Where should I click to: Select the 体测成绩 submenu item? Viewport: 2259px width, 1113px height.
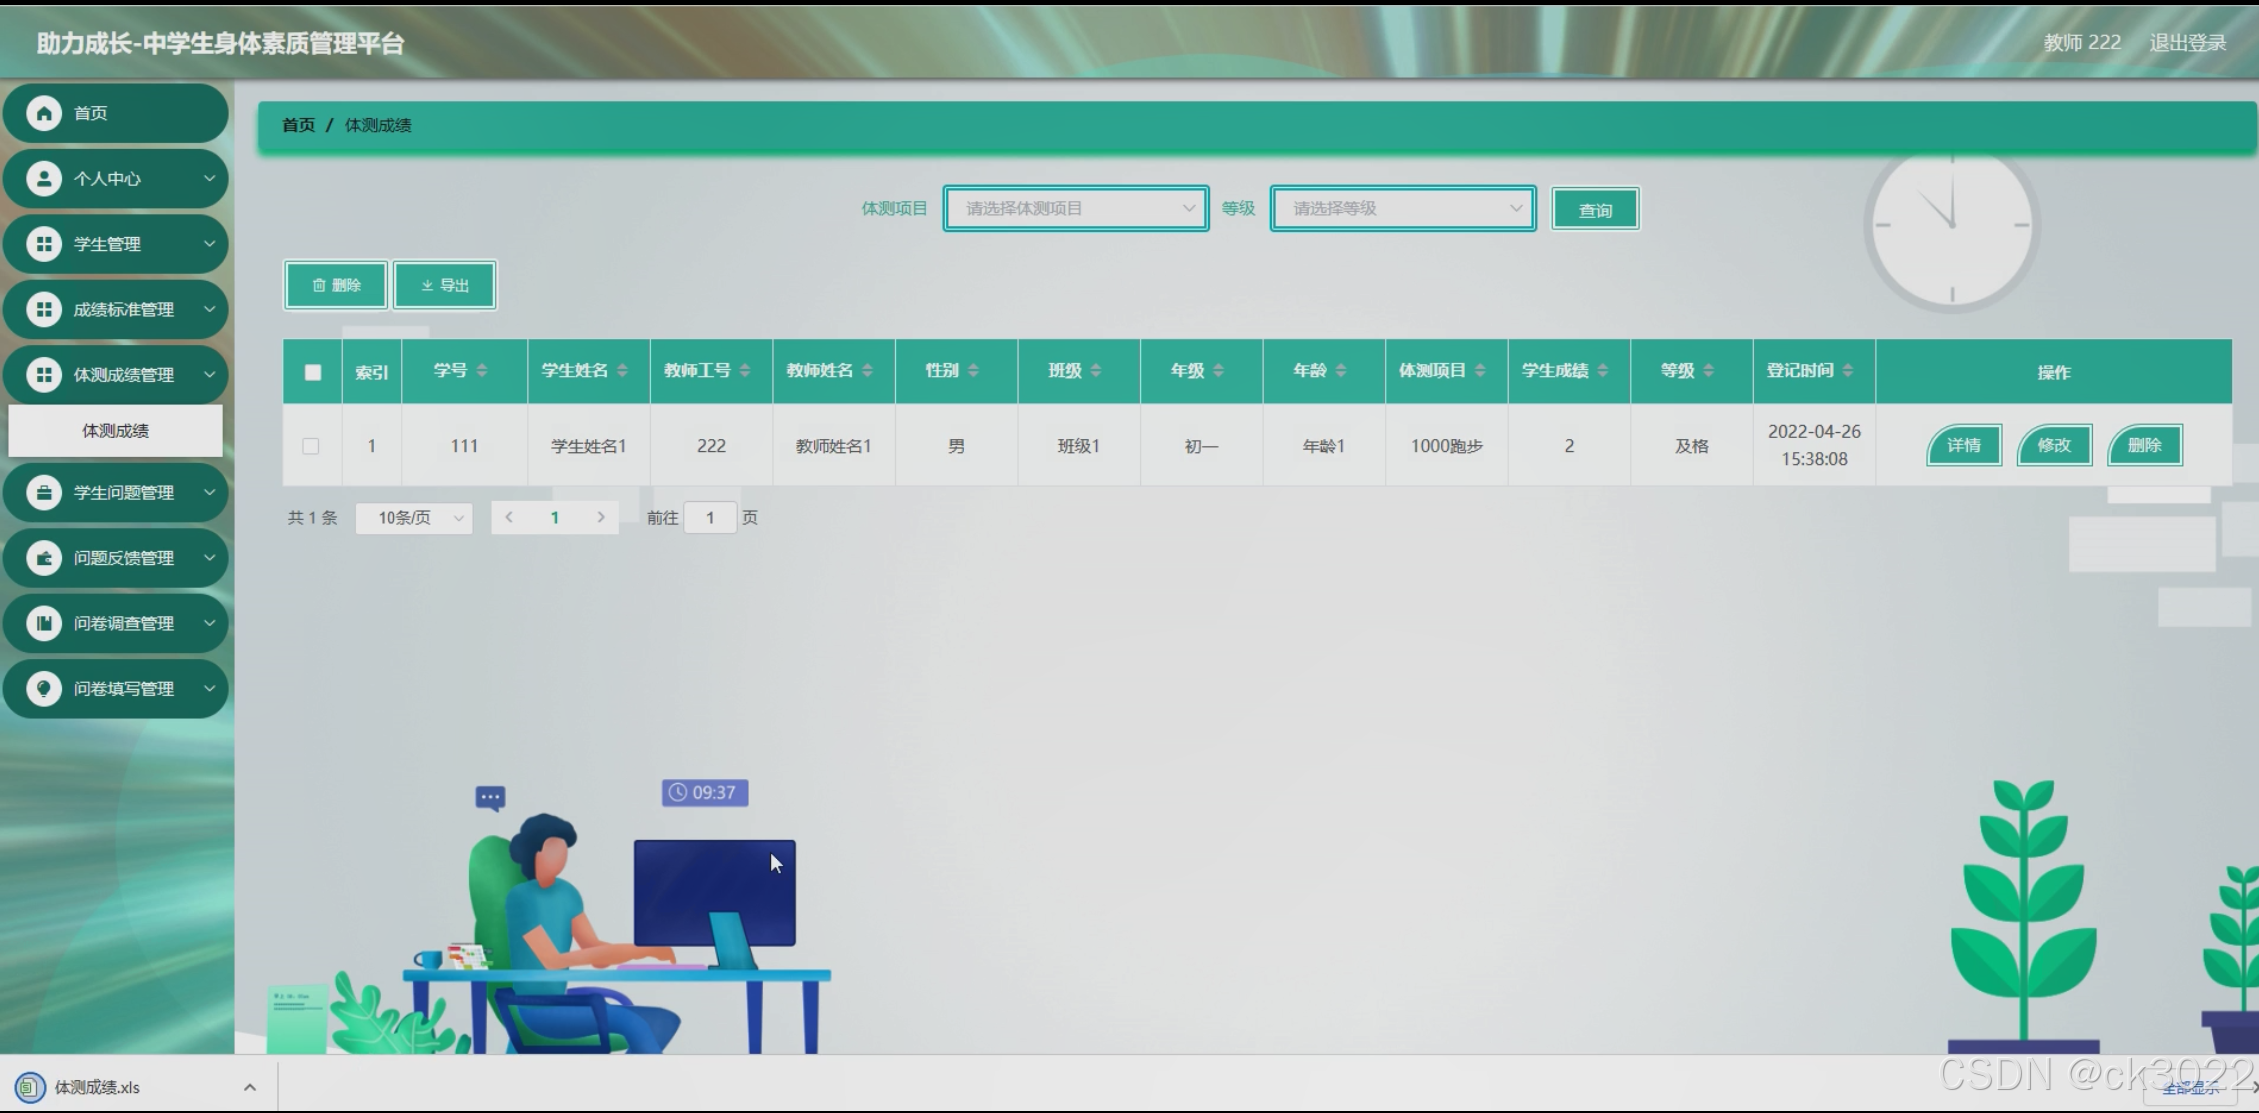[115, 431]
